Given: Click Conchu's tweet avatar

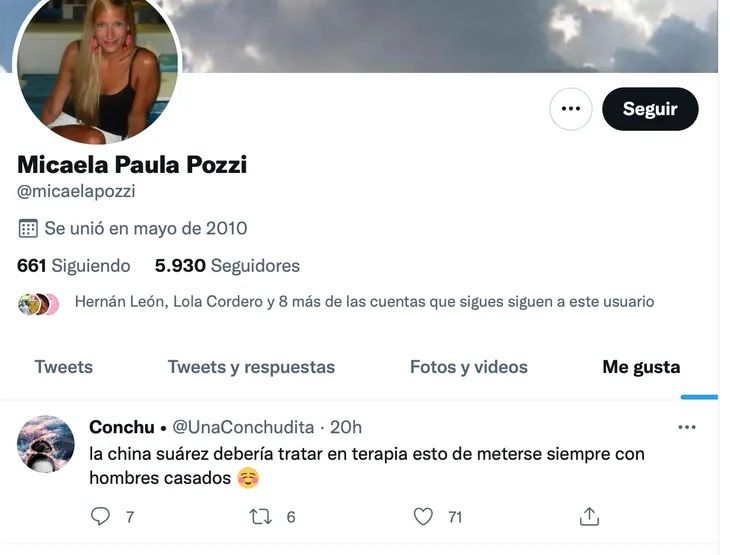Looking at the screenshot, I should (x=46, y=444).
